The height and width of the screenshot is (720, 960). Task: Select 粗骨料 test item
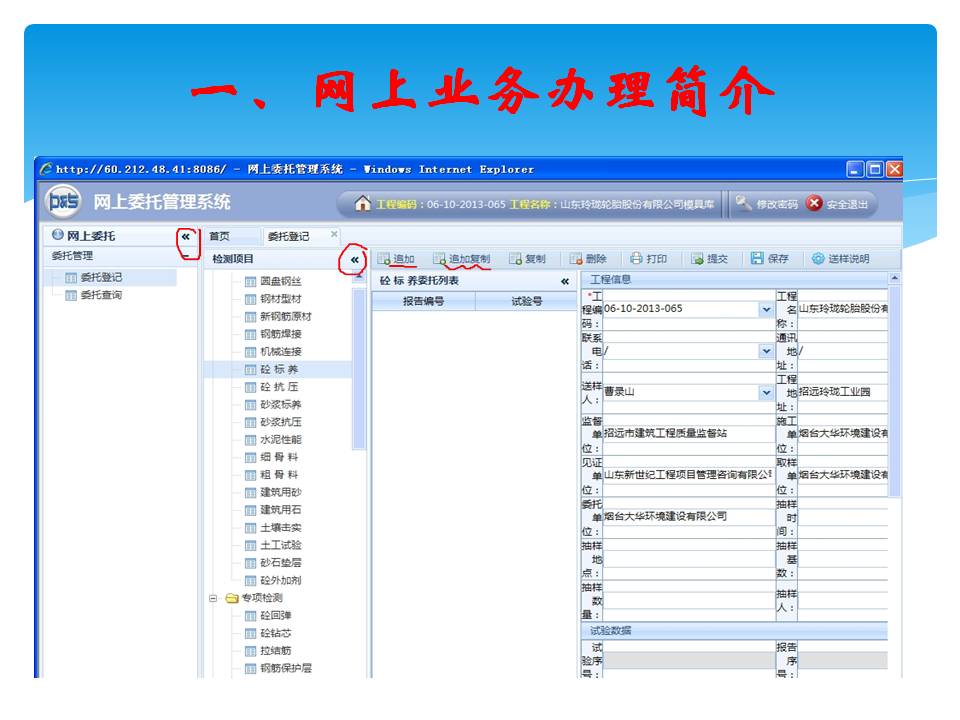click(272, 475)
